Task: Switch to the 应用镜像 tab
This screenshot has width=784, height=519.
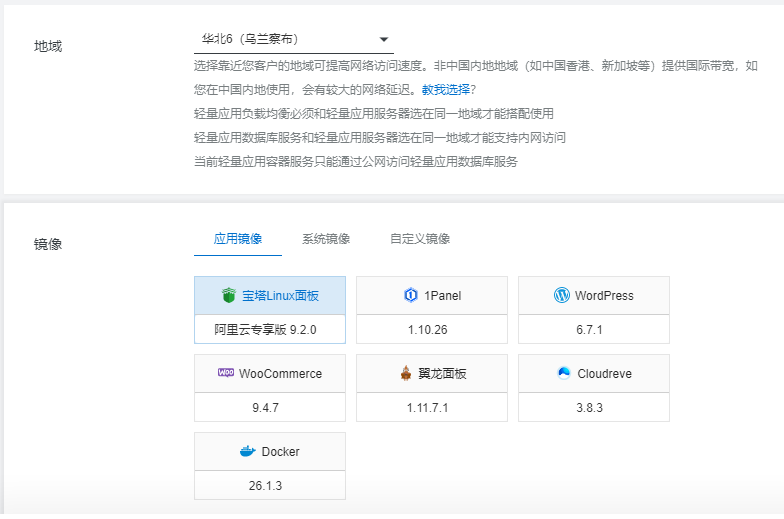Action: point(238,239)
